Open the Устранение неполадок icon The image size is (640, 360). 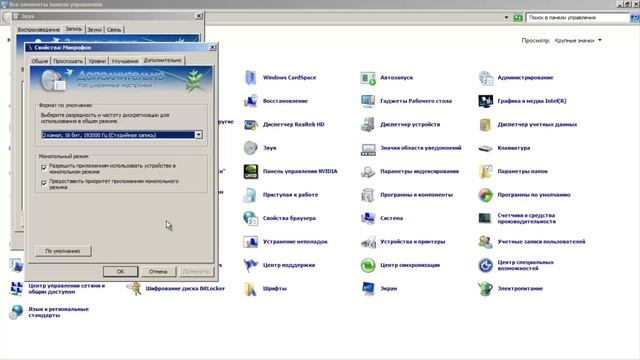click(250, 242)
